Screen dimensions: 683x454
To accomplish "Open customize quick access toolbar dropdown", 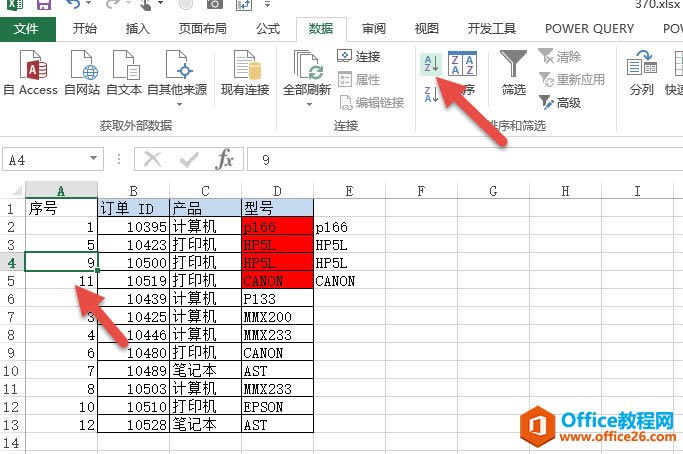I will tap(267, 4).
